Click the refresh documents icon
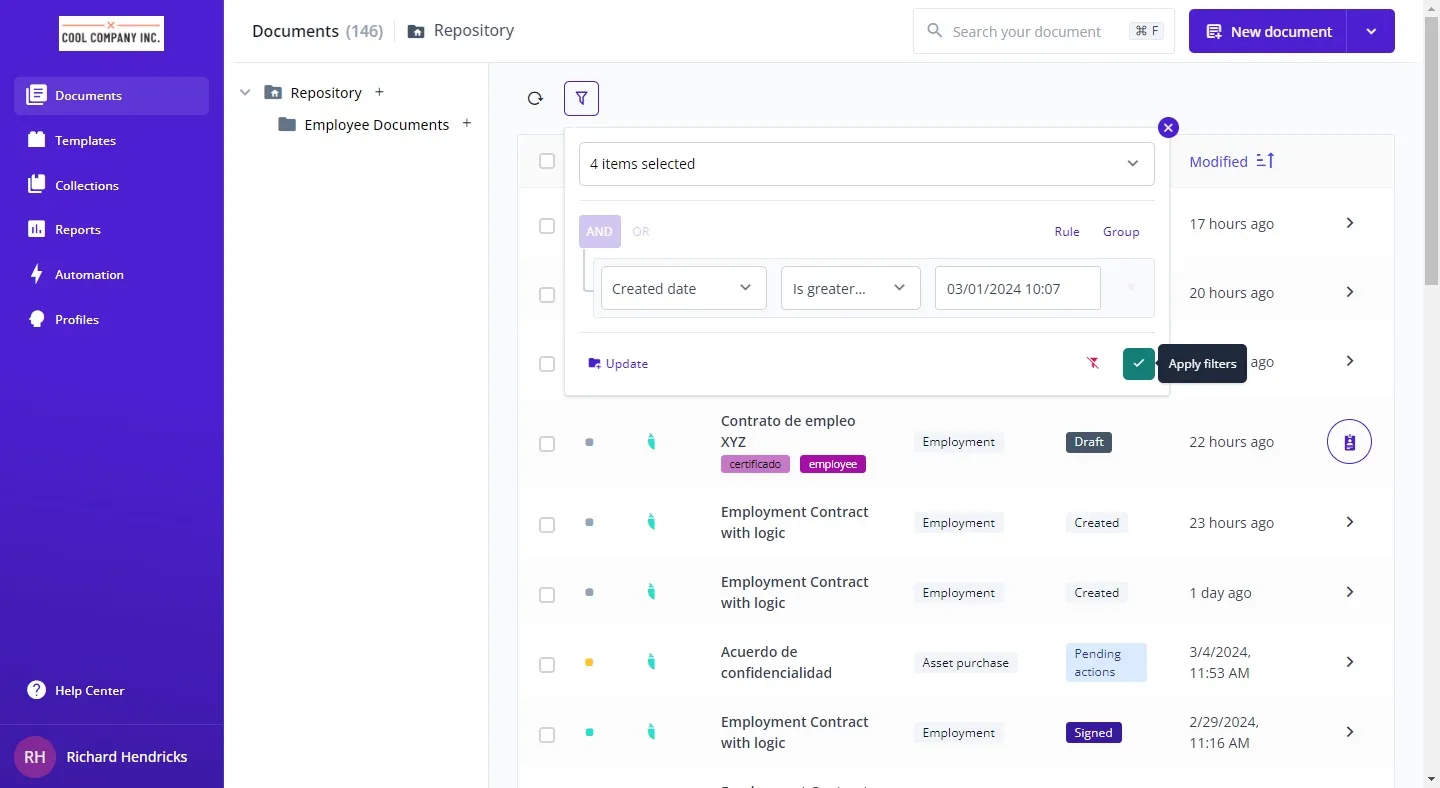The height and width of the screenshot is (788, 1440). pyautogui.click(x=535, y=98)
